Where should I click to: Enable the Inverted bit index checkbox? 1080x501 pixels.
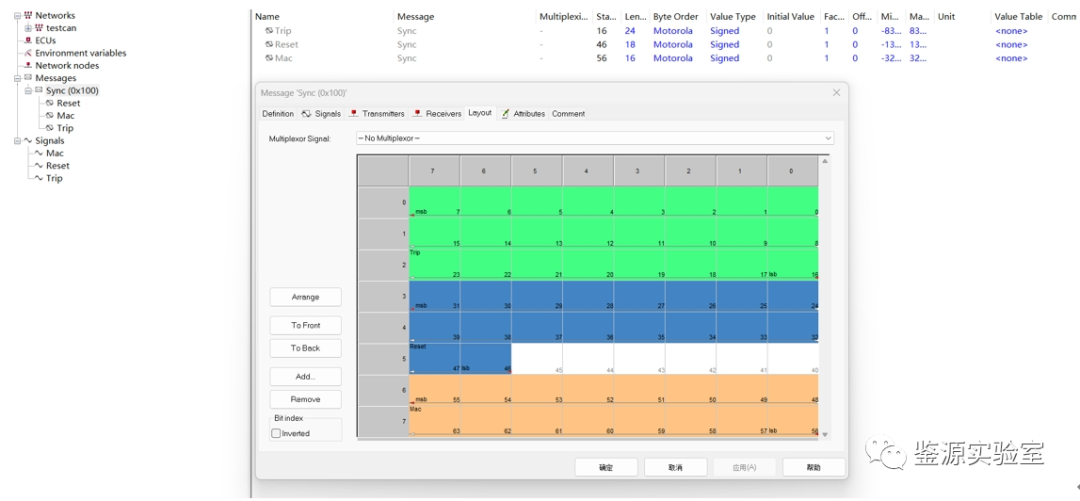(277, 433)
